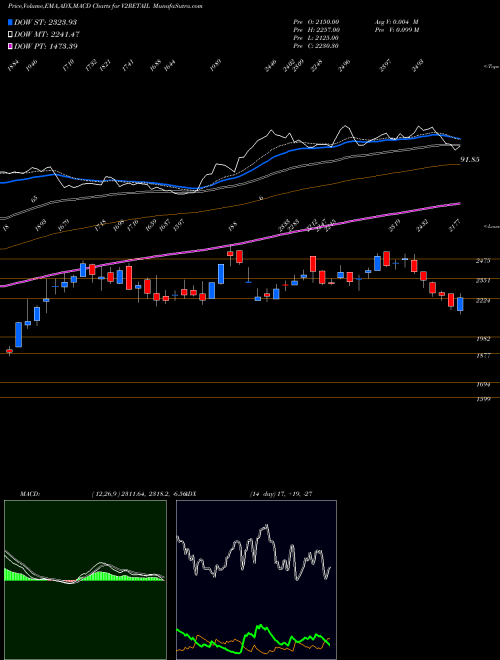Click the Pre L: 2125.00 value
The height and width of the screenshot is (660, 500).
pos(316,38)
